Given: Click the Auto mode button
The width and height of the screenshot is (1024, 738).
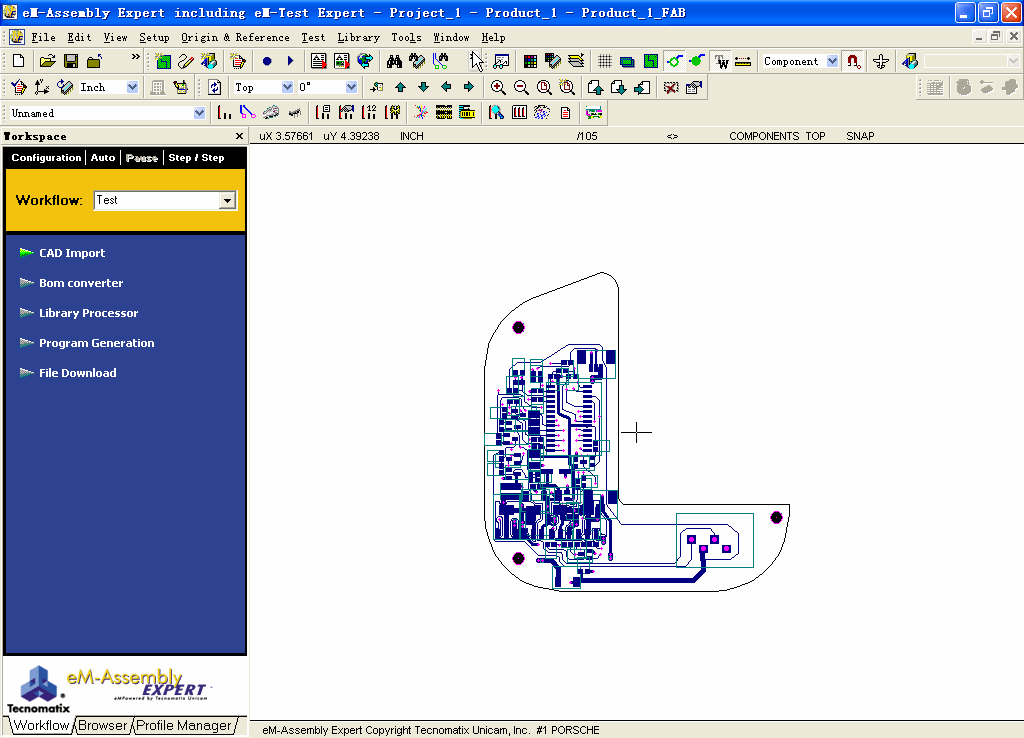Looking at the screenshot, I should [103, 157].
